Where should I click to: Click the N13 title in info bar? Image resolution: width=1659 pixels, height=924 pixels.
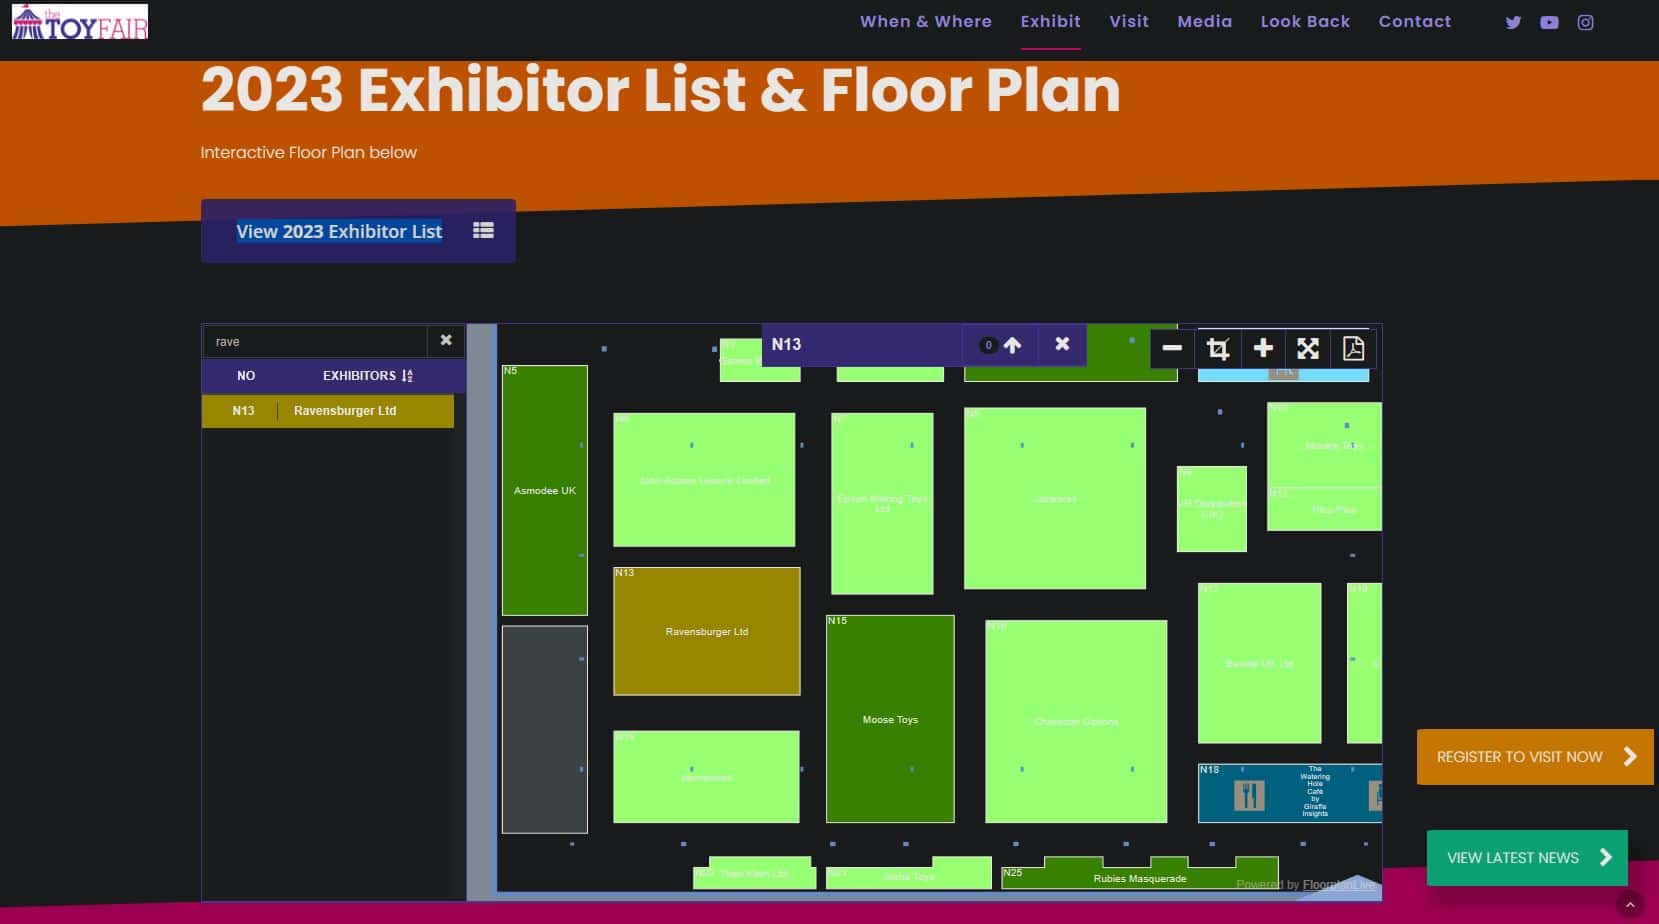tap(786, 344)
